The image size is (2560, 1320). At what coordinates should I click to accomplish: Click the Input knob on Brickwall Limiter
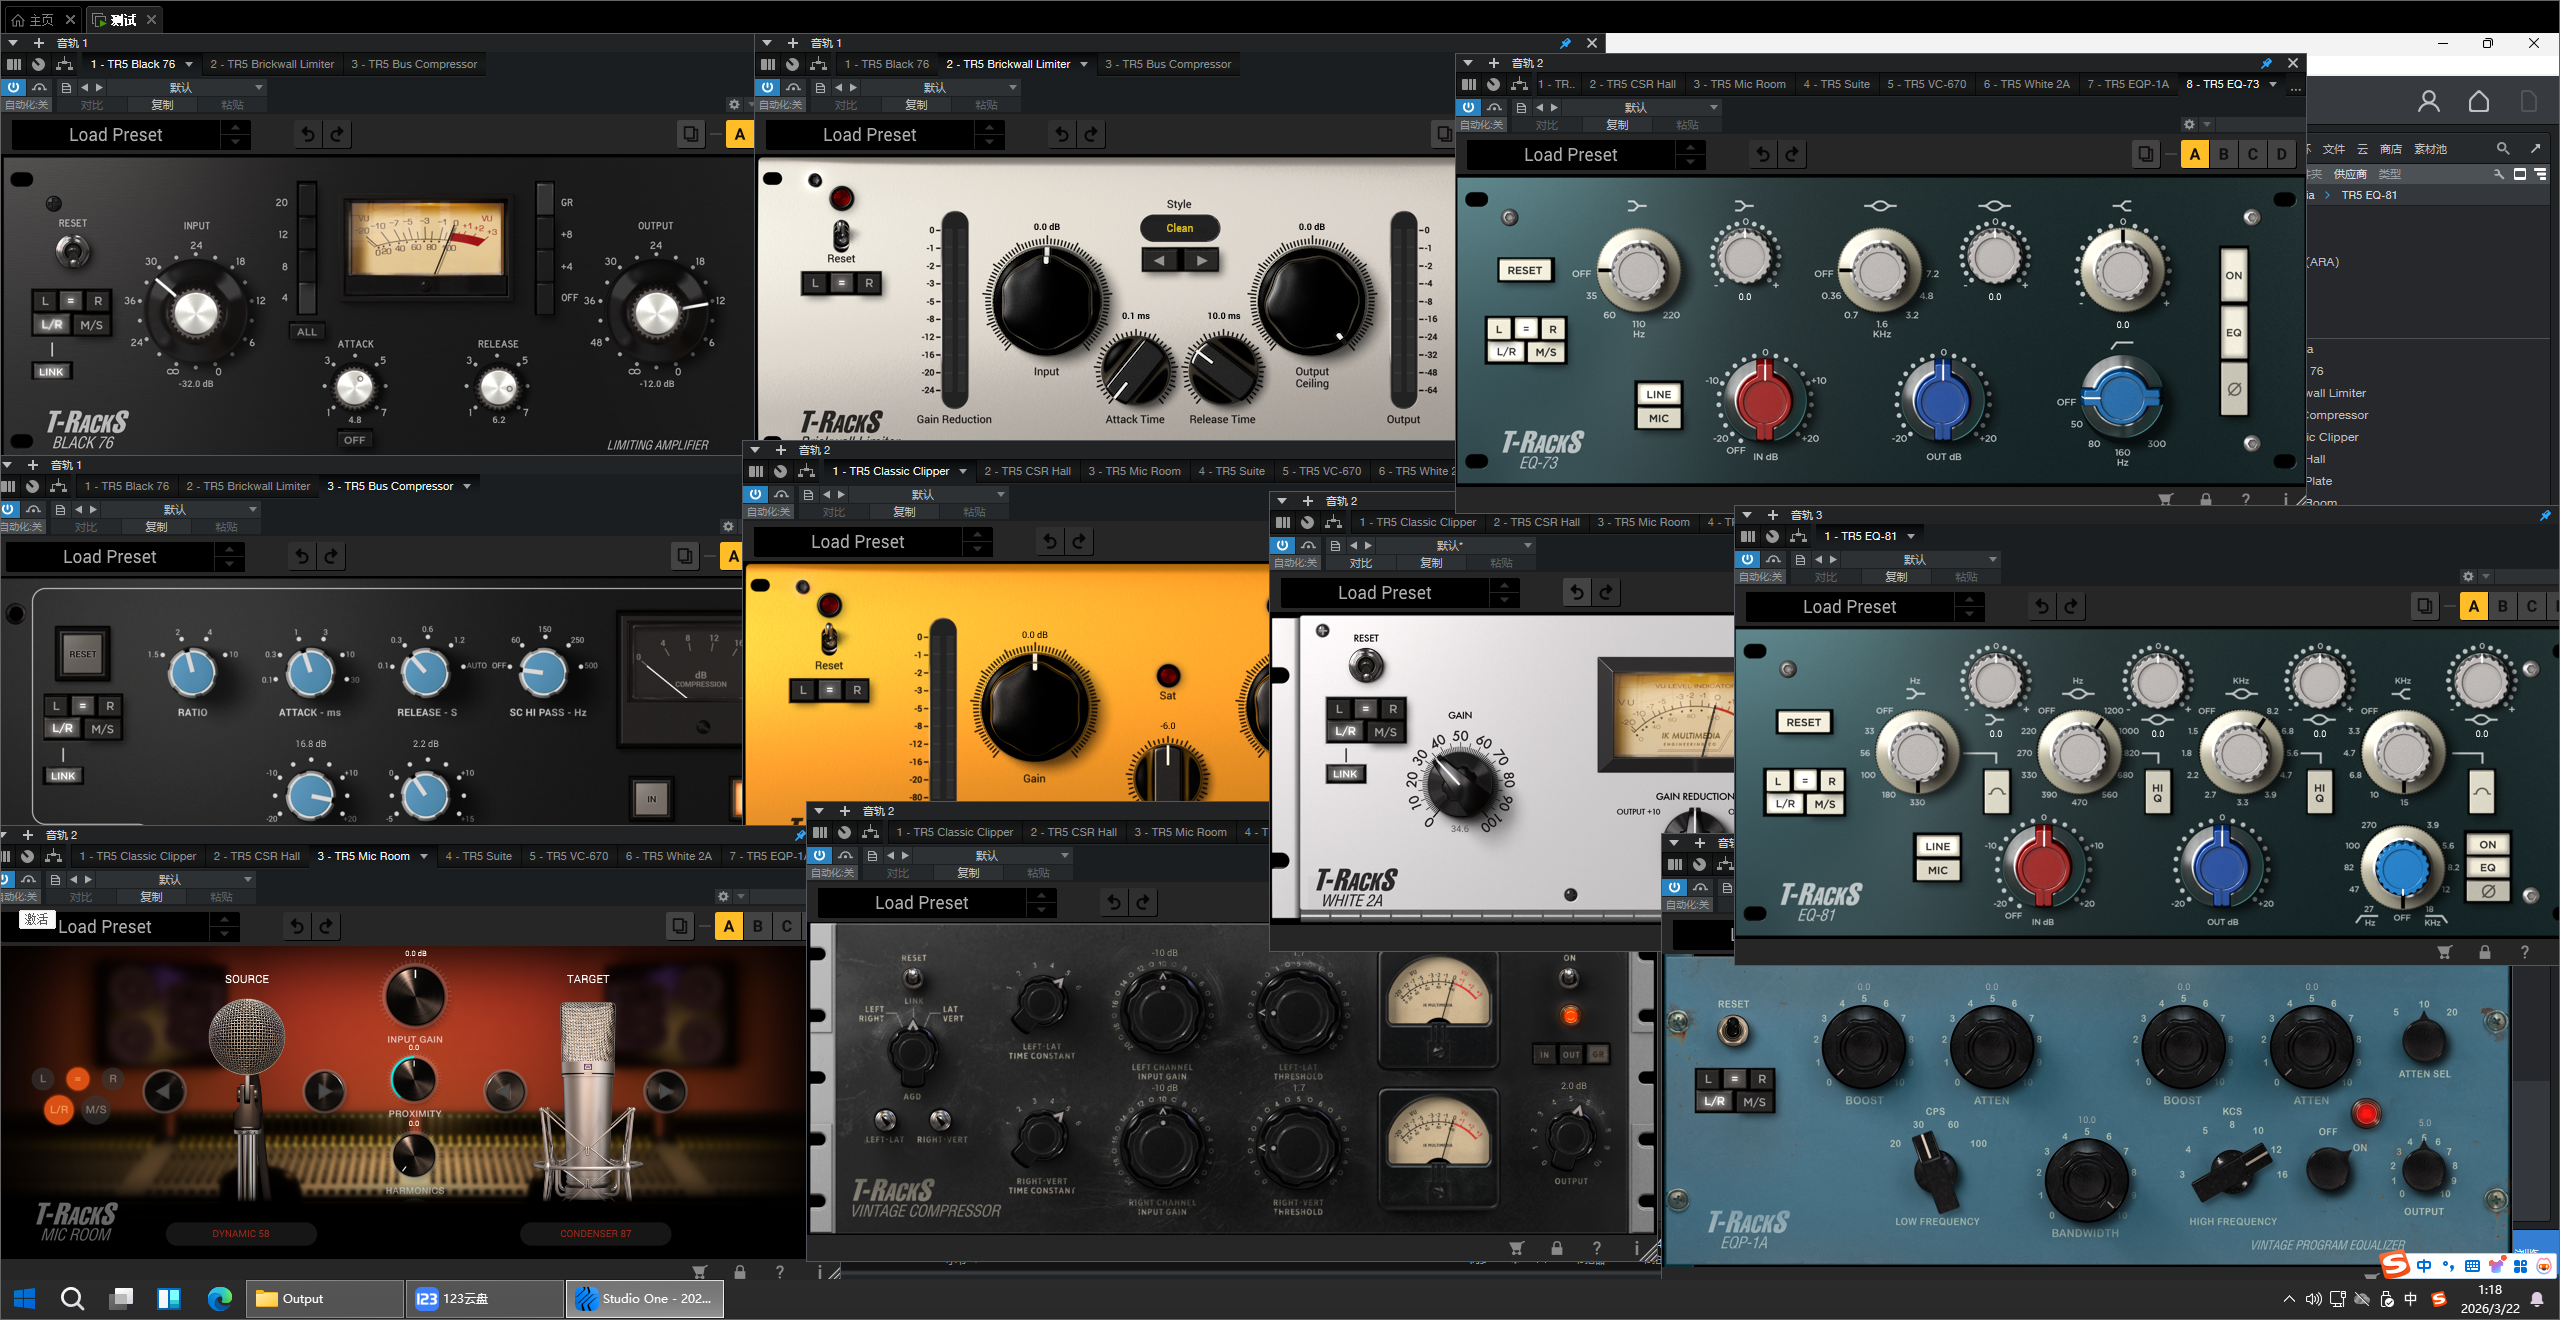click(x=1046, y=301)
